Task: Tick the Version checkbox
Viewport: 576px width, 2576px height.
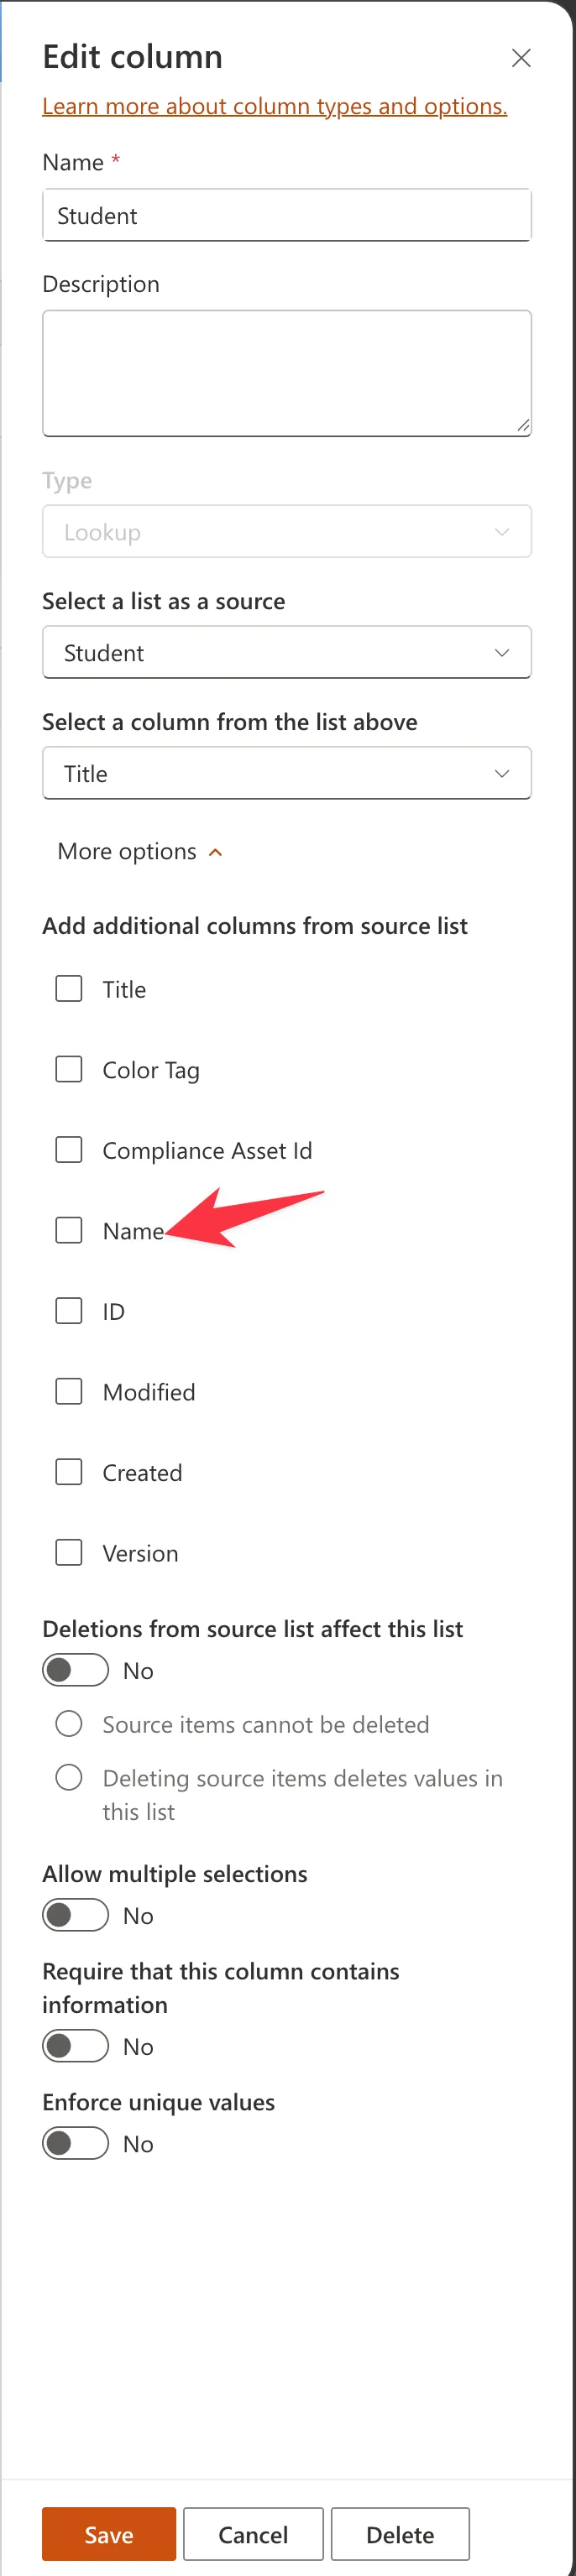Action: tap(69, 1553)
